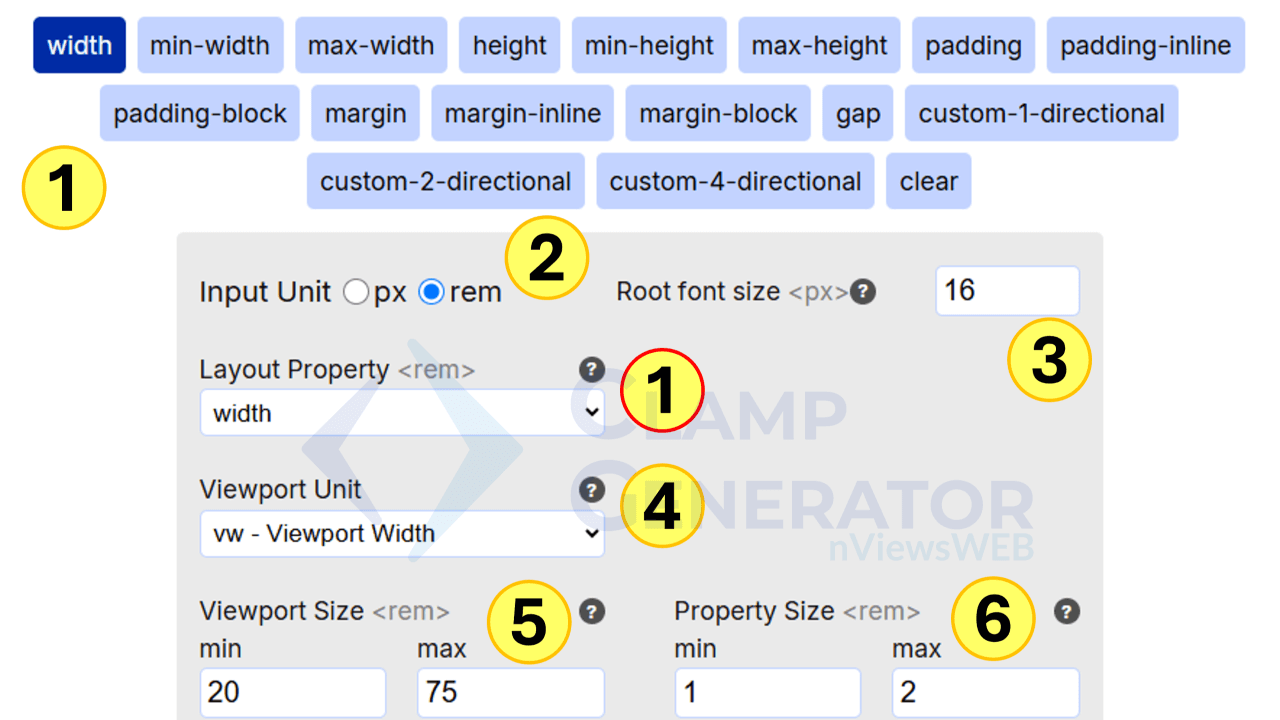Viewport: 1280px width, 720px height.
Task: Select the min-height property button
Action: click(649, 45)
